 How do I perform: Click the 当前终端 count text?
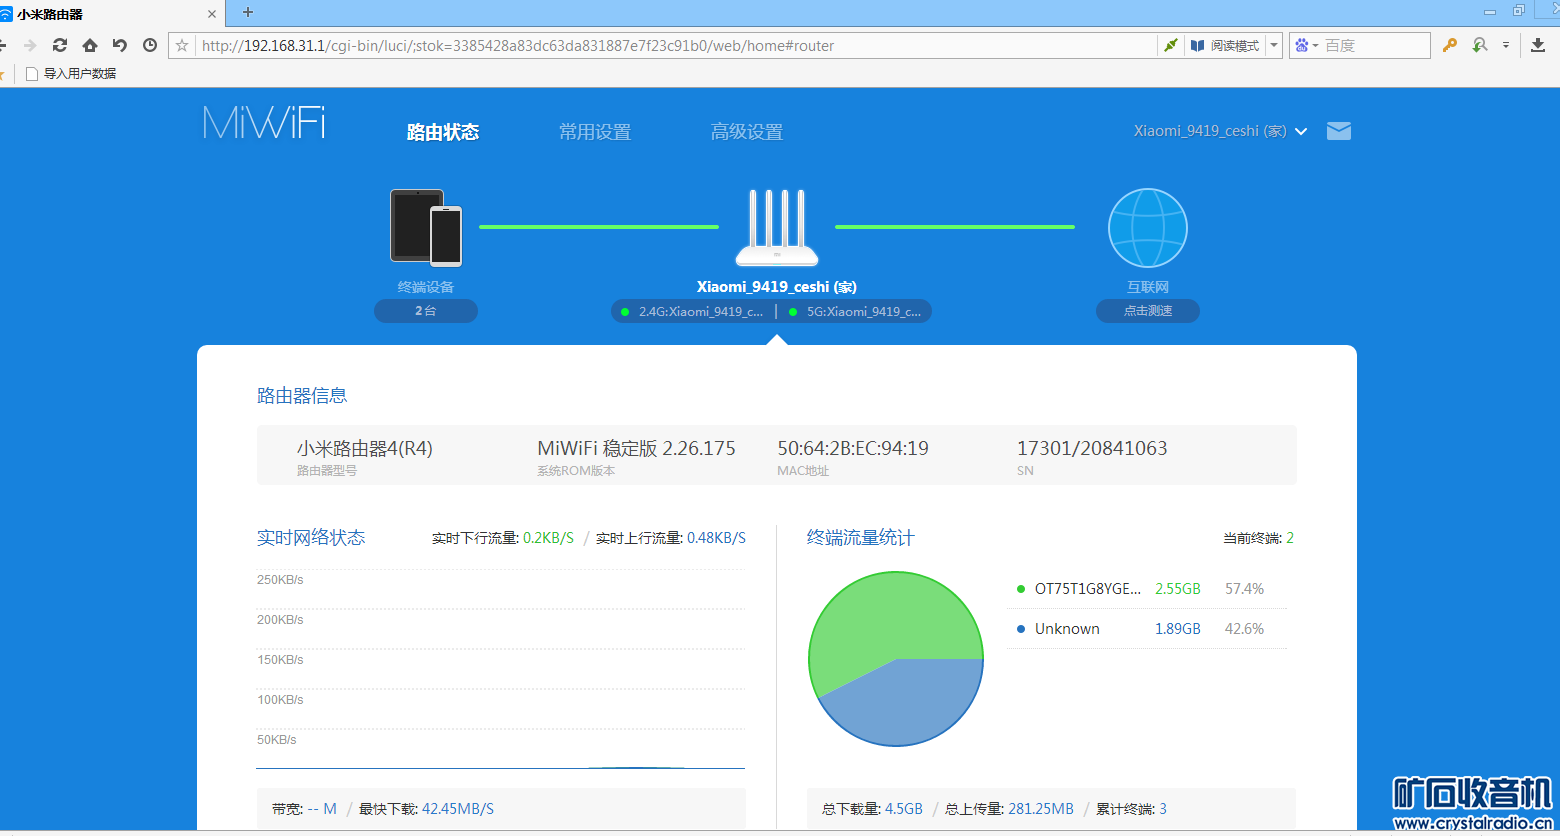coord(1258,538)
